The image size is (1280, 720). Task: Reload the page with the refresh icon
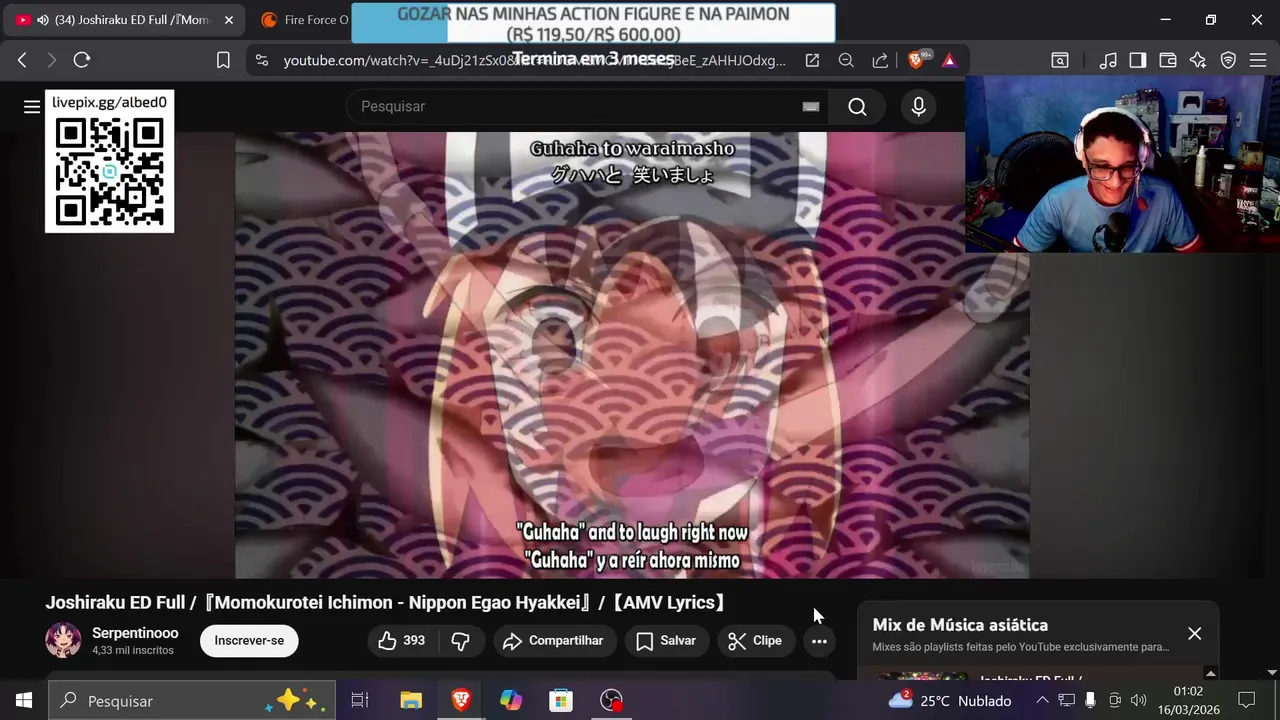coord(82,60)
